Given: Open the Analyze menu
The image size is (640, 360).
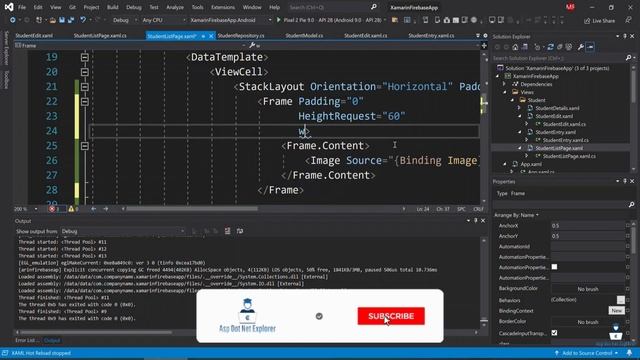Looking at the screenshot, I should tap(175, 7).
